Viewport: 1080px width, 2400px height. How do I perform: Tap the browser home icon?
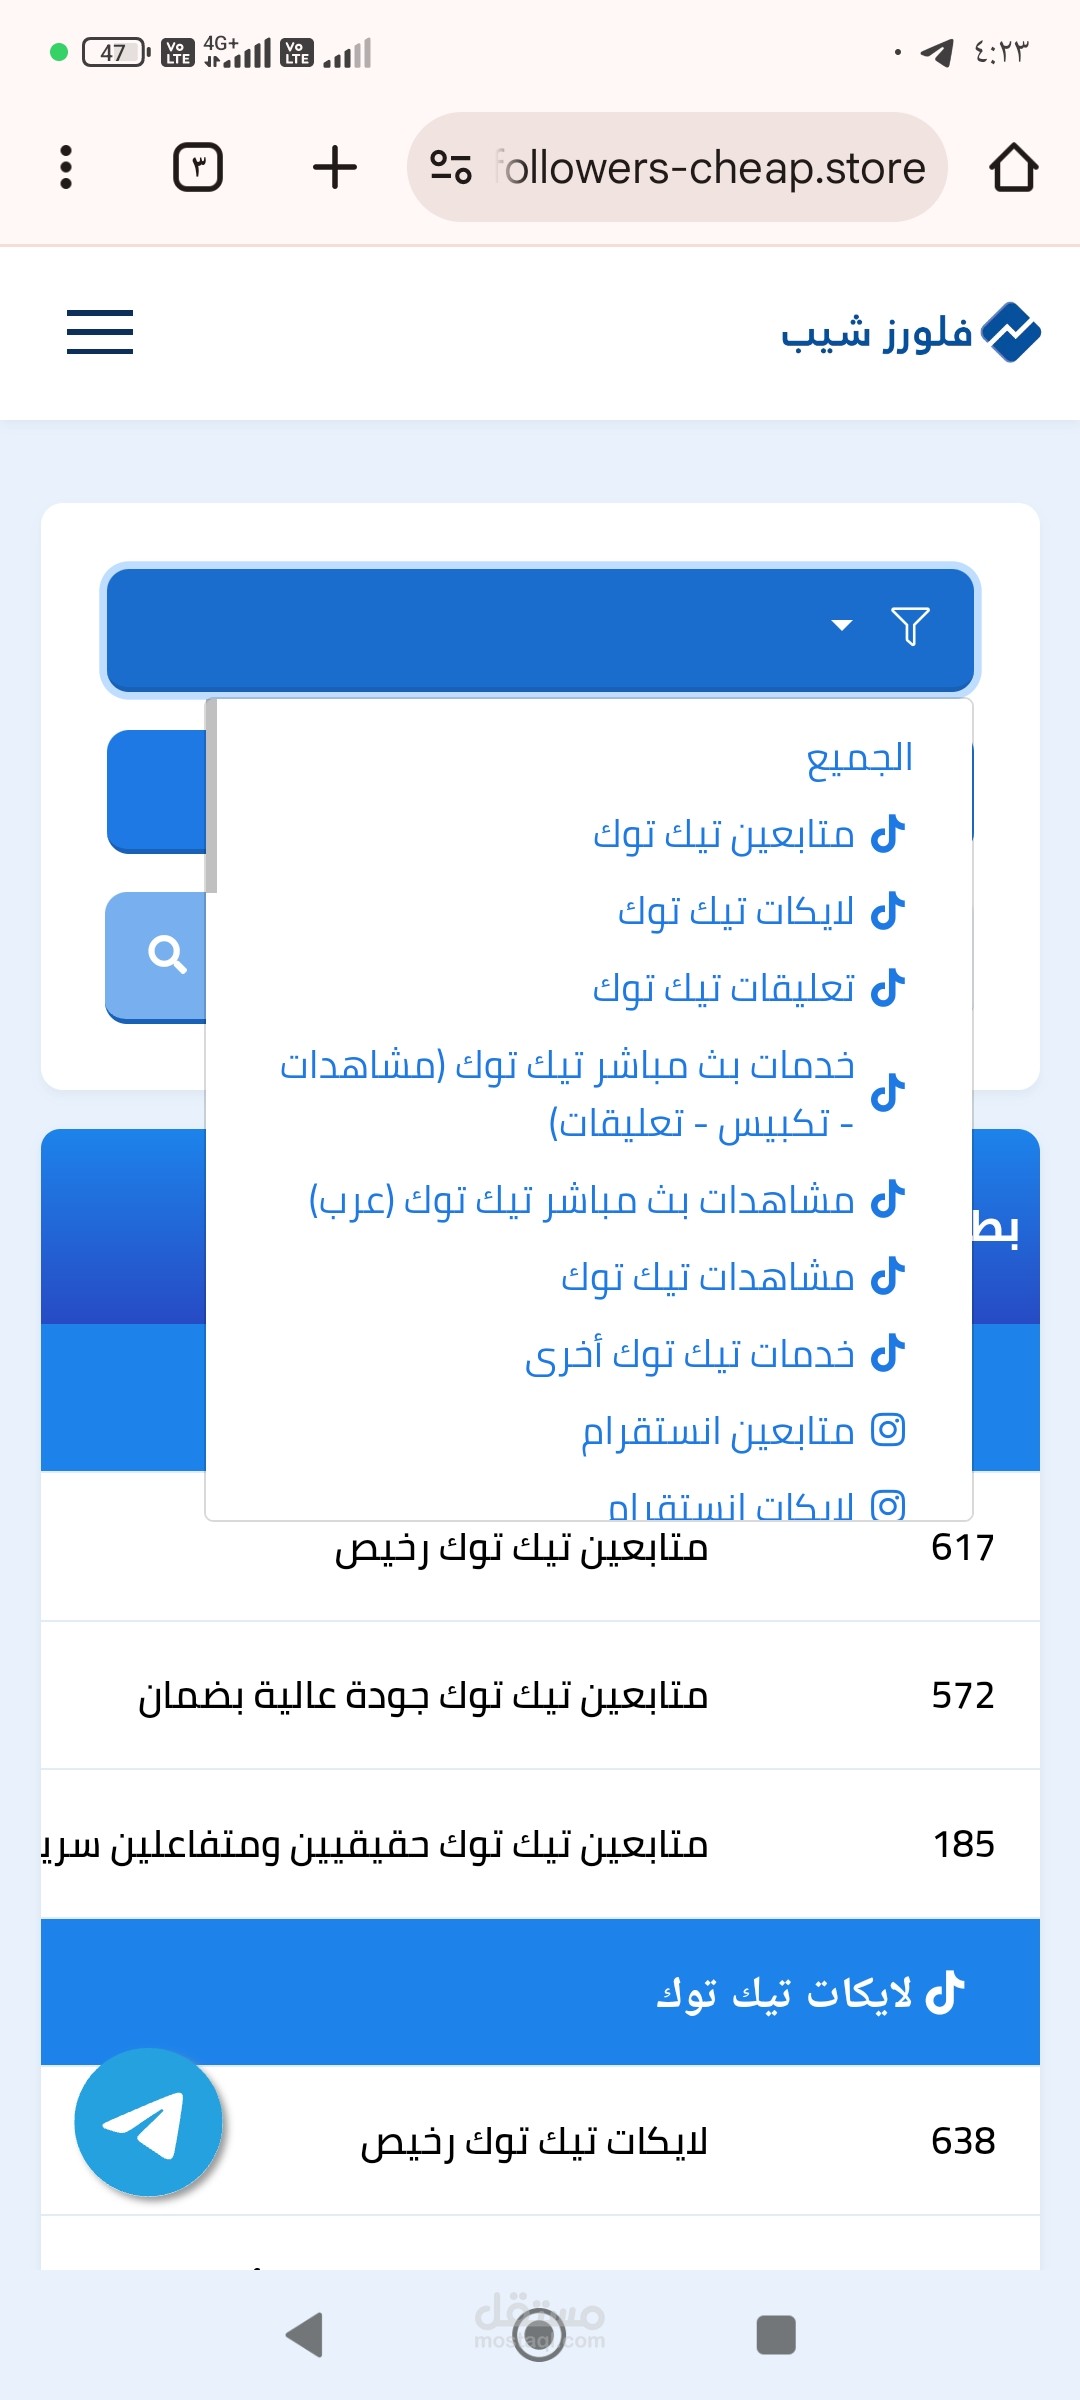click(1013, 167)
